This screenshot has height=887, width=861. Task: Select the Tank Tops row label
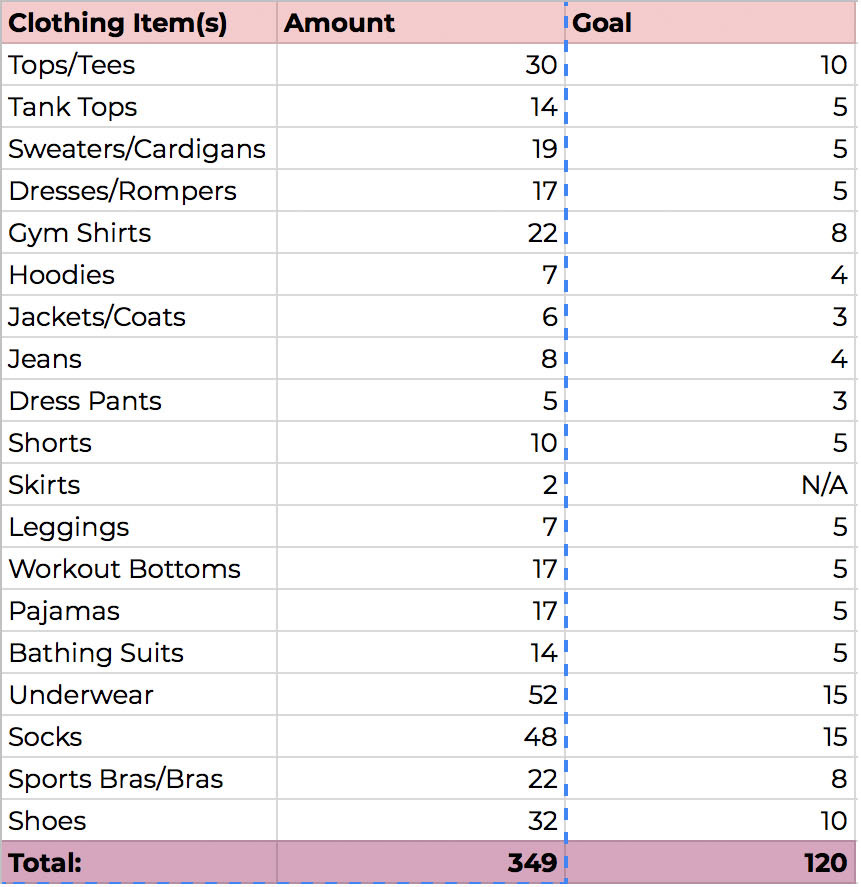click(x=138, y=107)
